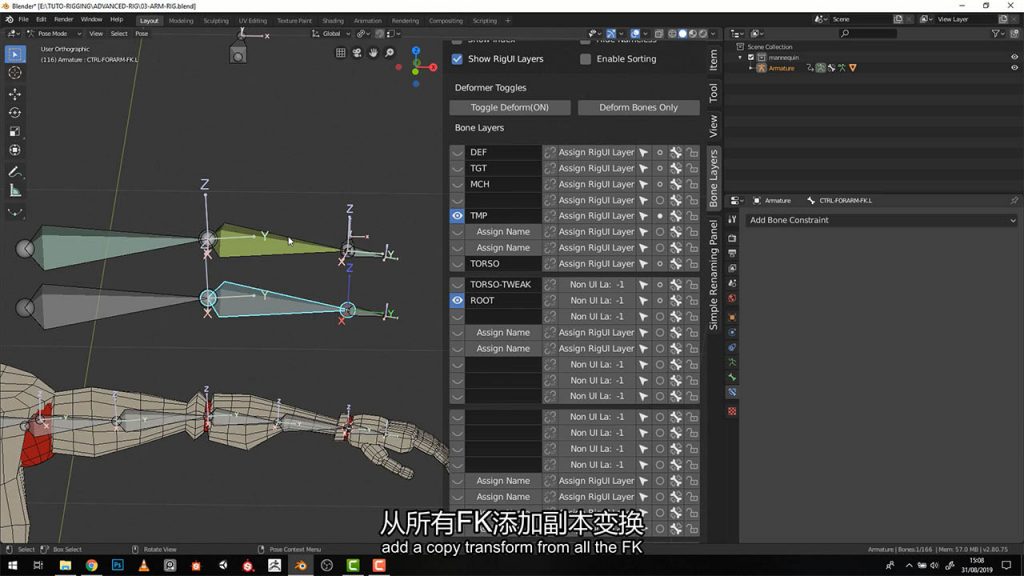Check the Enable Sorting checkbox
Image resolution: width=1024 pixels, height=576 pixels.
point(586,59)
